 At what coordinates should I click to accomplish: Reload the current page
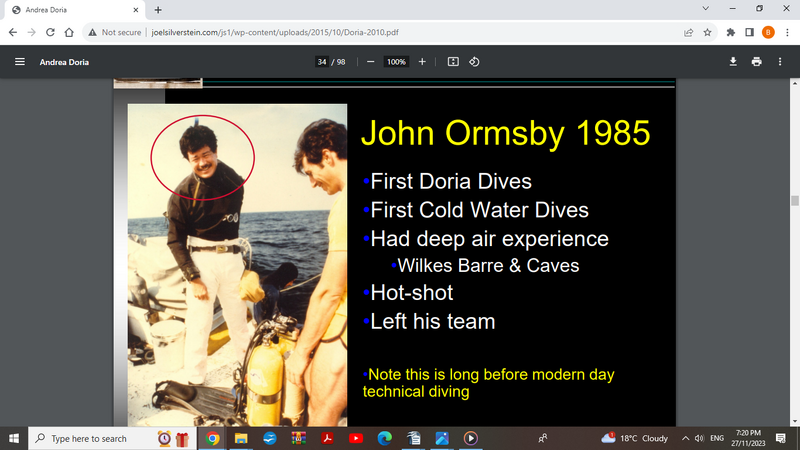[50, 32]
